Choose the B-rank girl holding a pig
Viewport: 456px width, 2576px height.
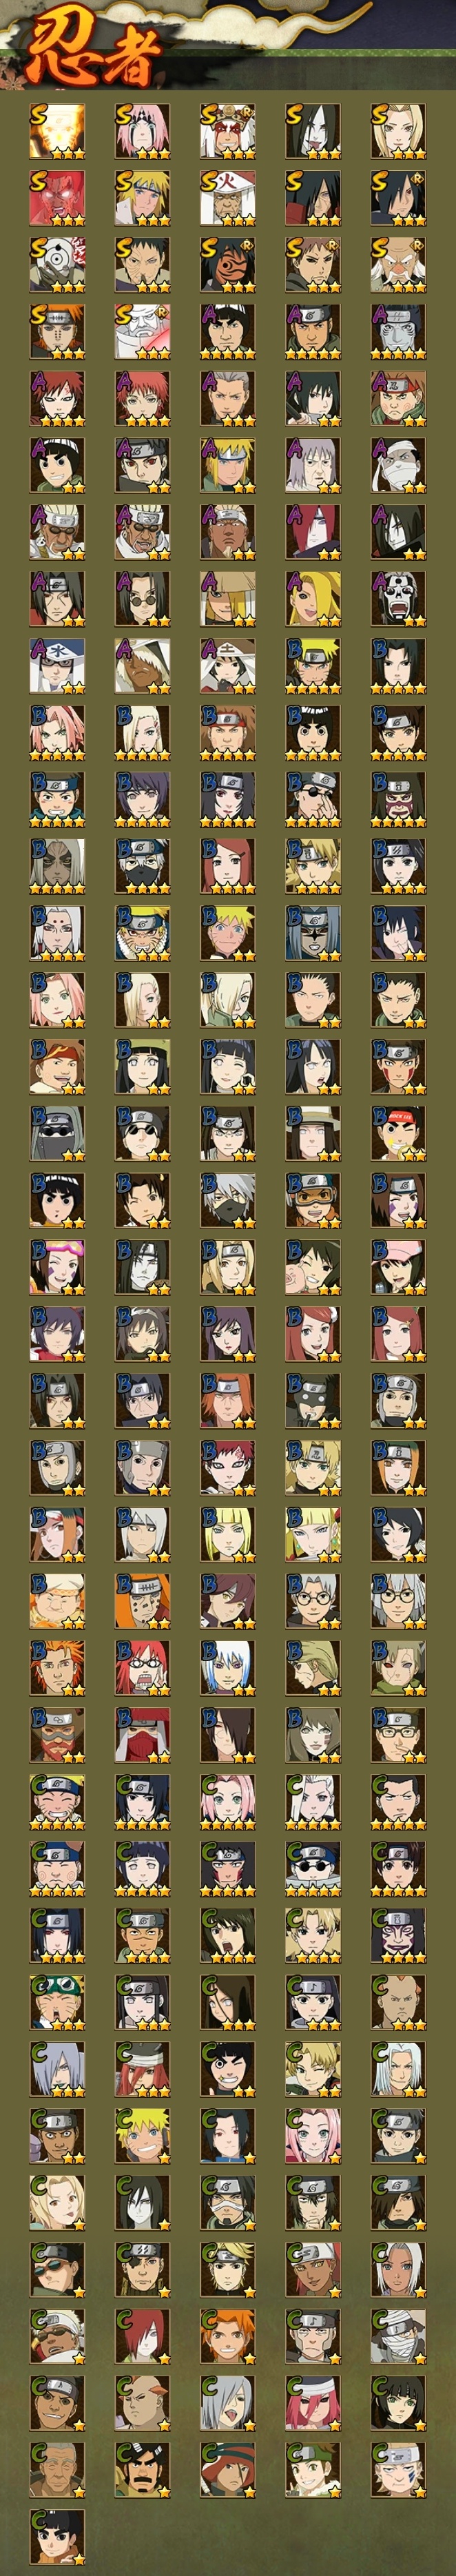click(313, 1268)
